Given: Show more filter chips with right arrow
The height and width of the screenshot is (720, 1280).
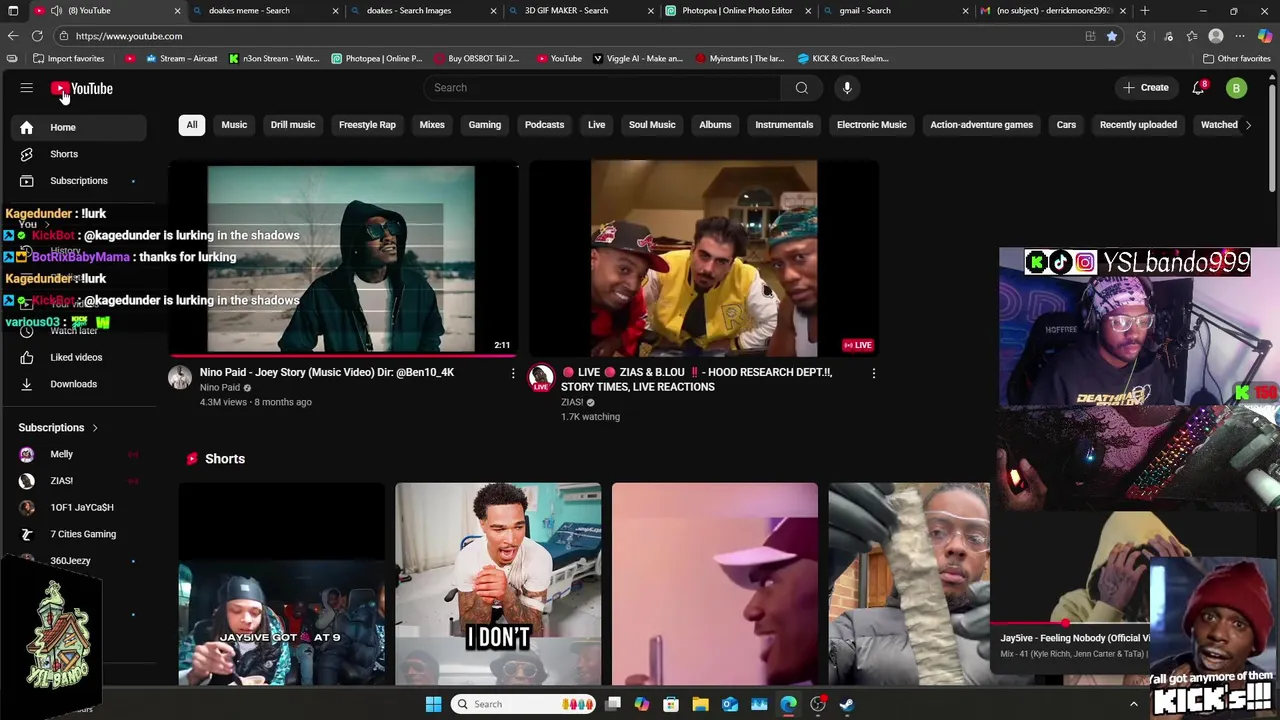Looking at the screenshot, I should 1247,125.
